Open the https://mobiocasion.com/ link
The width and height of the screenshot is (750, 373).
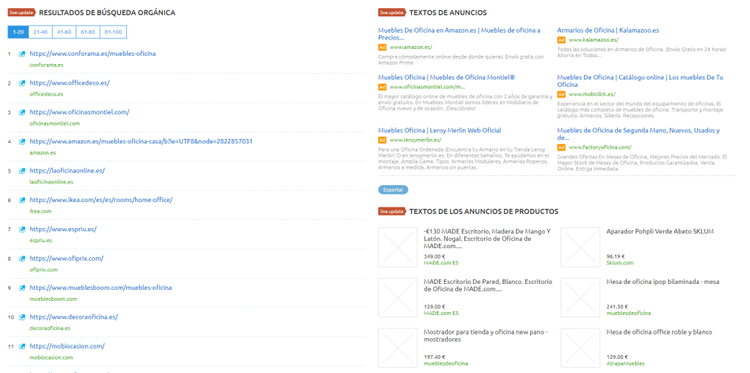(67, 346)
